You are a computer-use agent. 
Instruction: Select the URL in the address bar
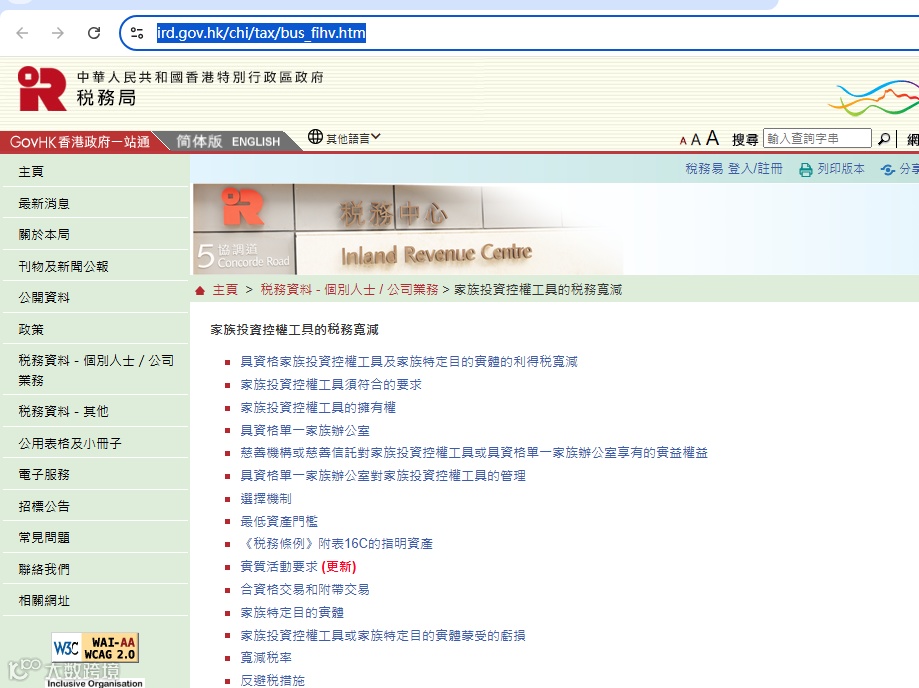click(261, 33)
